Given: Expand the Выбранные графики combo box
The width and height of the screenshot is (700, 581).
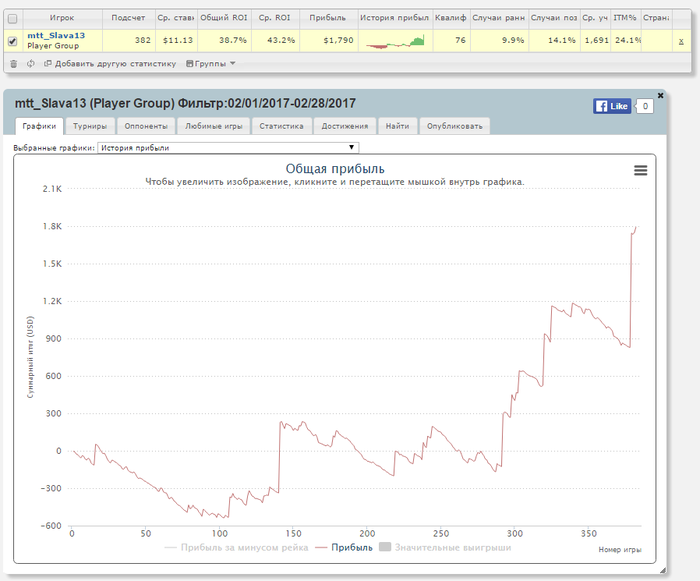Looking at the screenshot, I should (x=228, y=148).
